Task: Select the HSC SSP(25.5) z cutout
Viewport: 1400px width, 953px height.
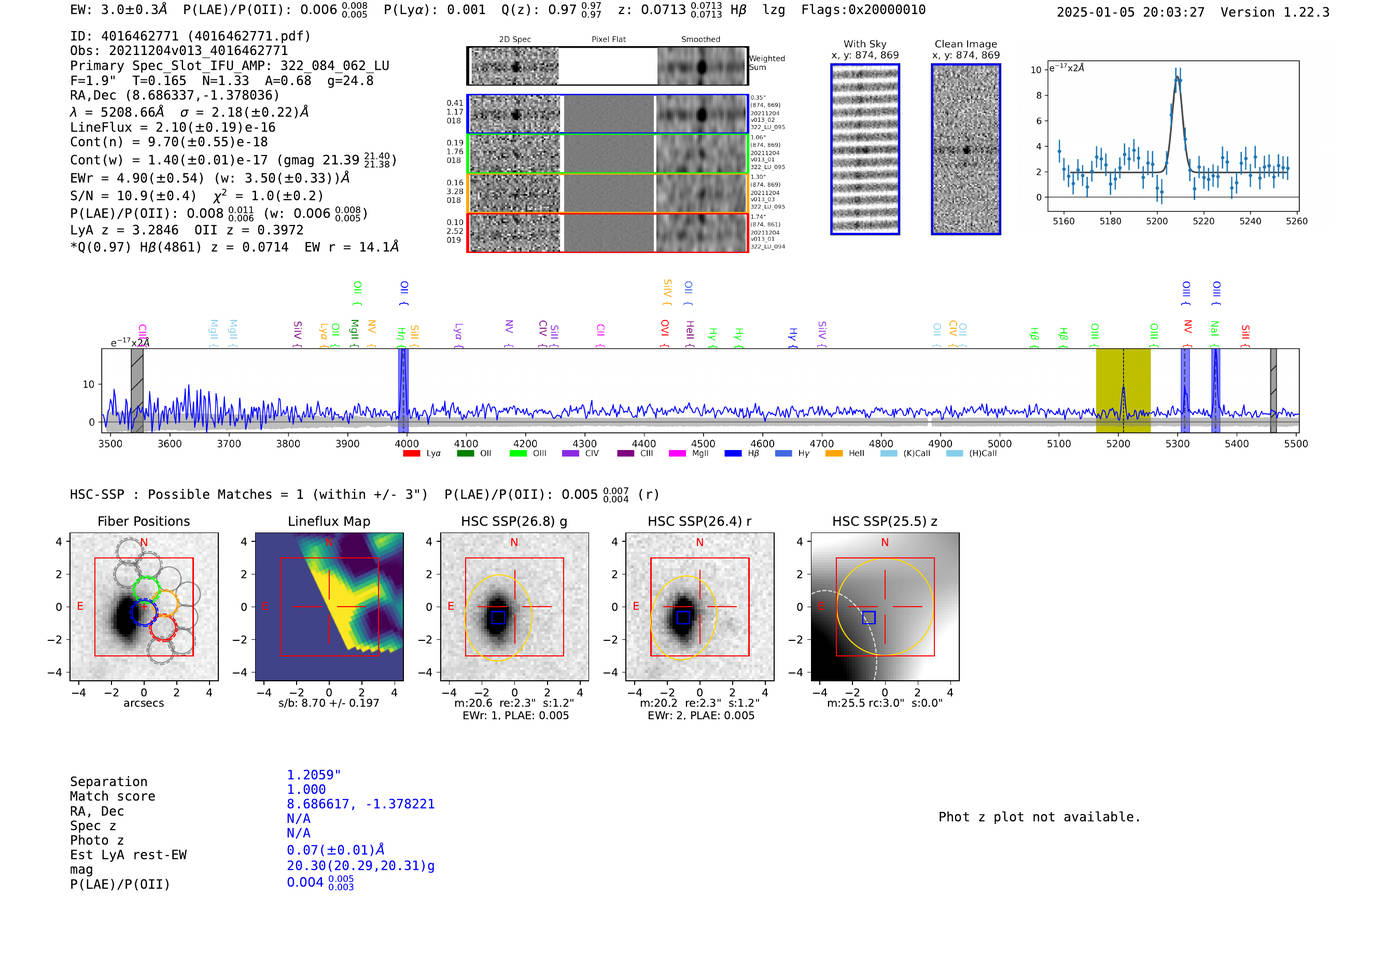Action: 885,607
